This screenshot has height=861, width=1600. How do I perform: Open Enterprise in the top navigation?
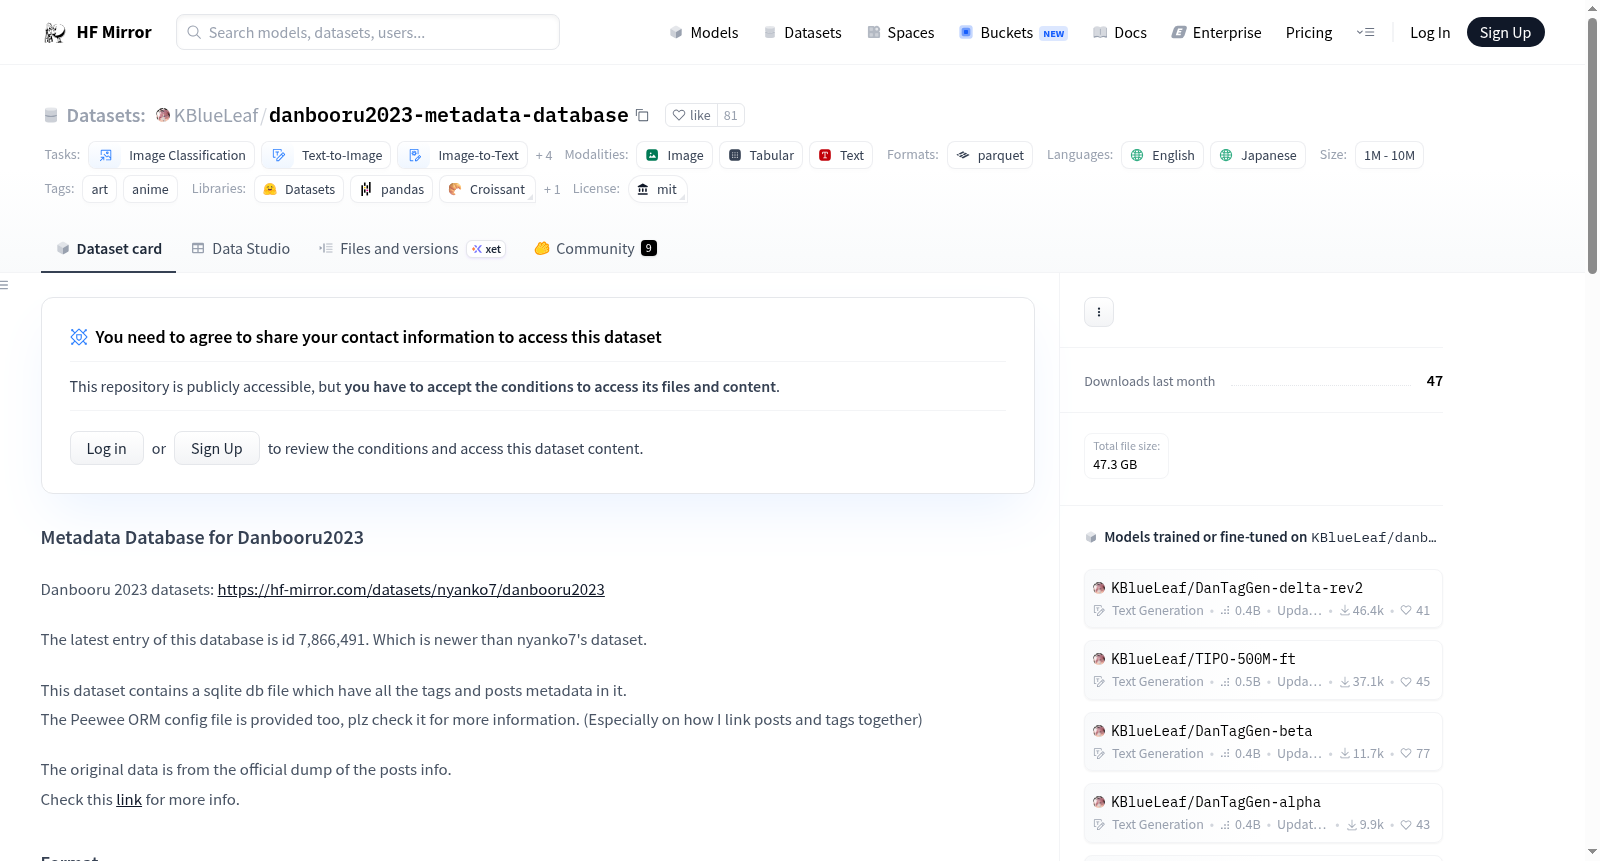click(x=1216, y=33)
